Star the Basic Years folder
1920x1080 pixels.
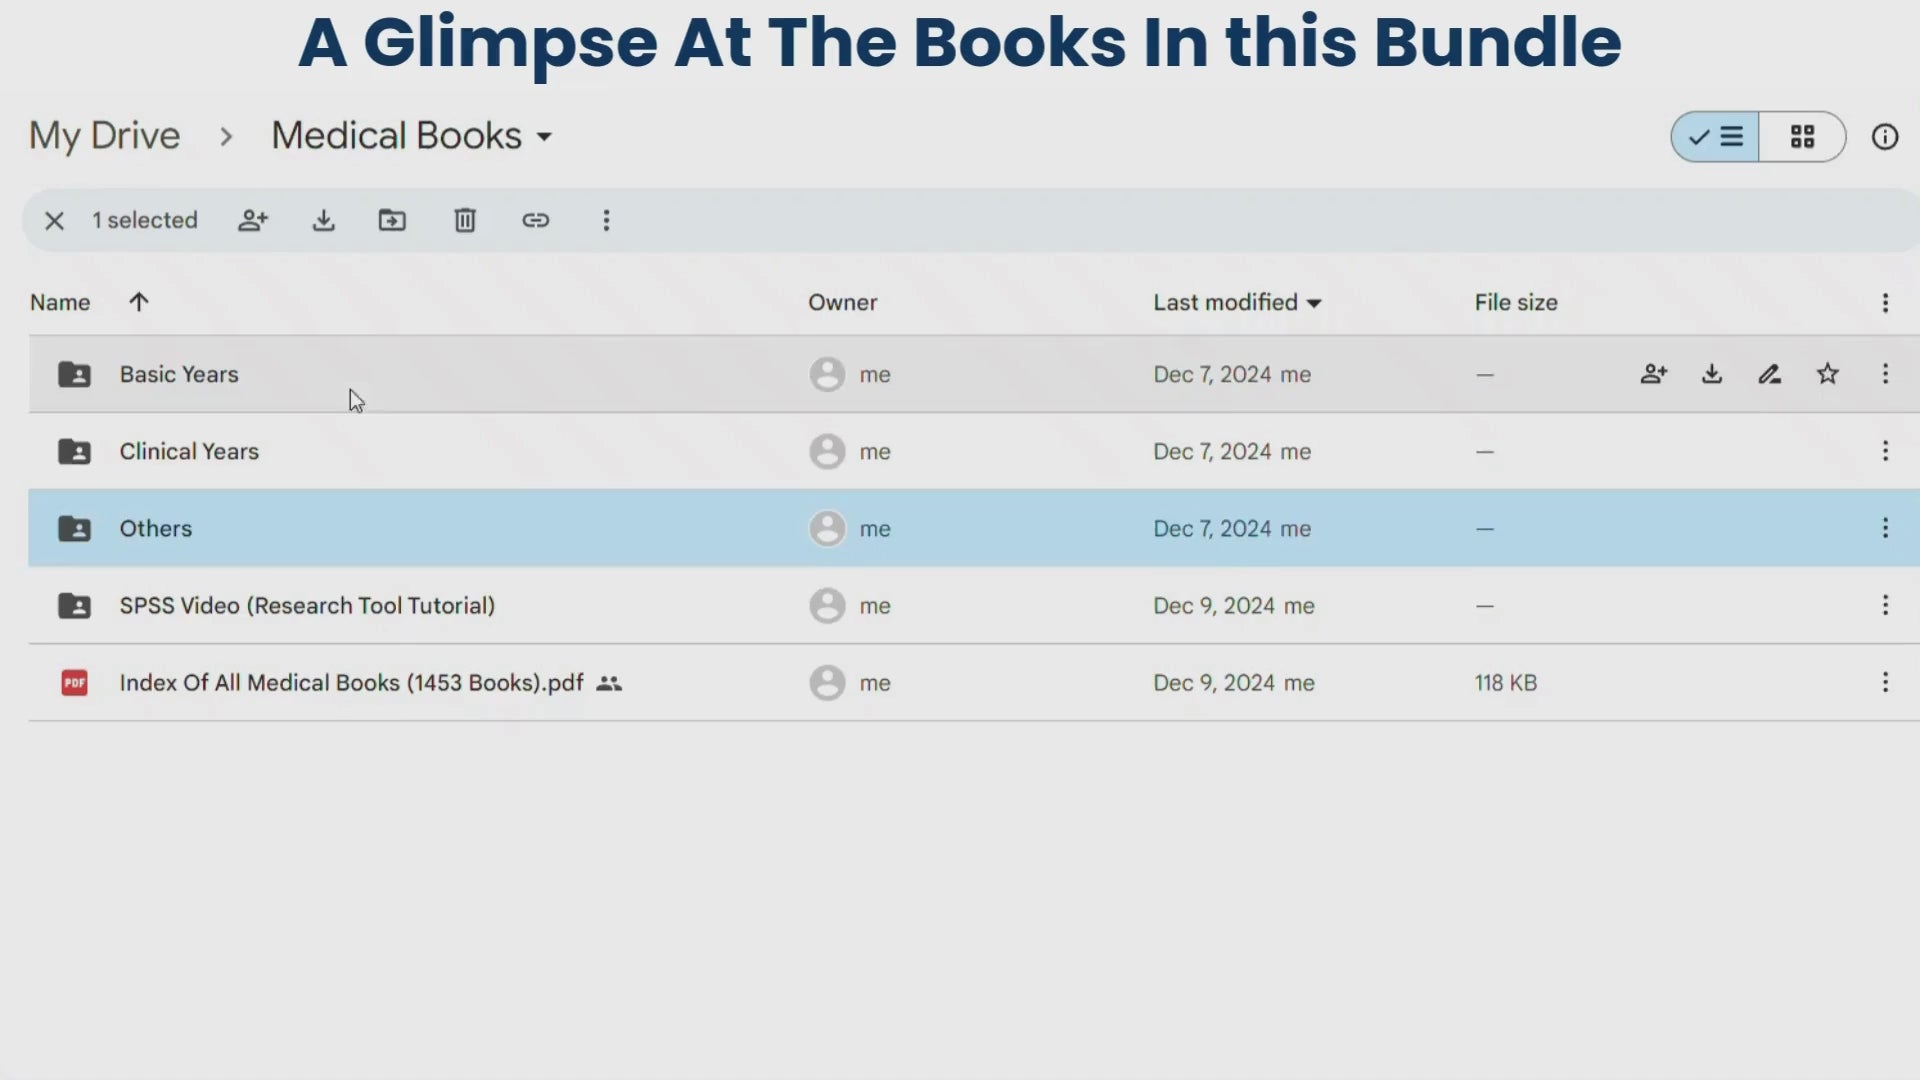[x=1827, y=374]
